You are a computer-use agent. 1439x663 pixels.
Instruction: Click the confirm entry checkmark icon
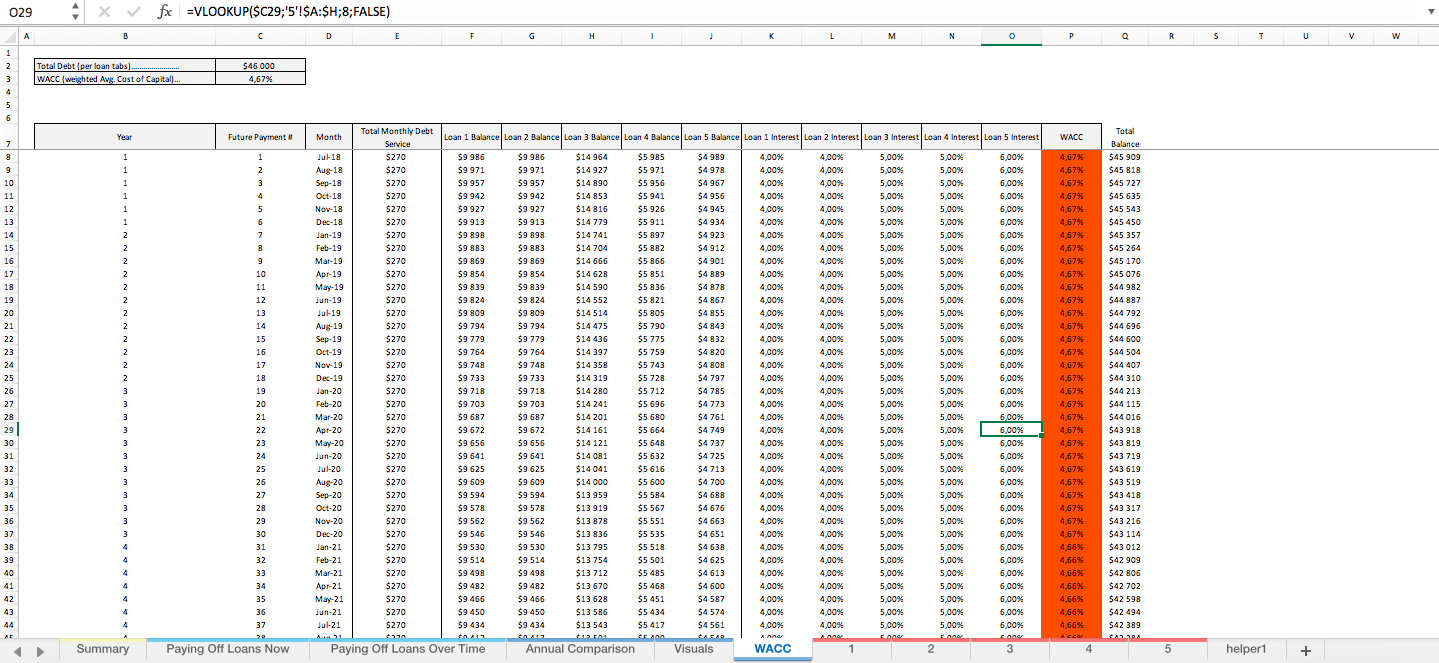pos(133,12)
